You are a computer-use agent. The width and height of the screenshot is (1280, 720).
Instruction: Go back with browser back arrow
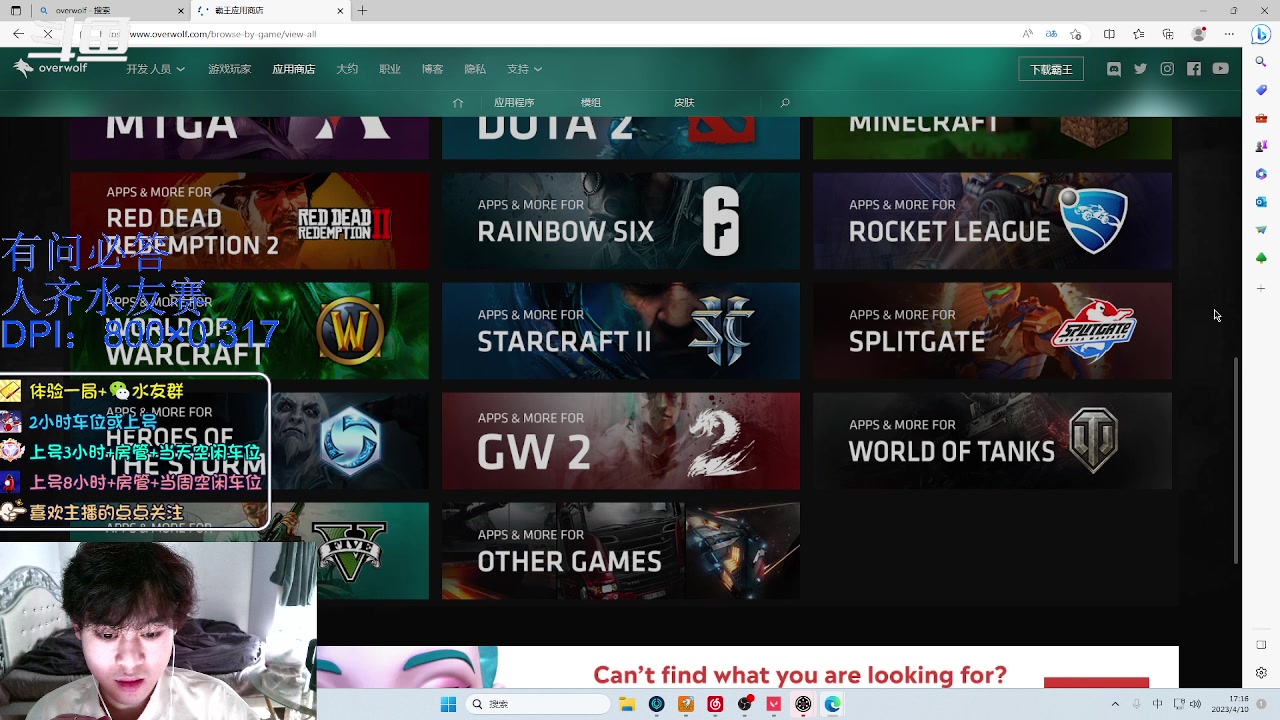pos(18,34)
